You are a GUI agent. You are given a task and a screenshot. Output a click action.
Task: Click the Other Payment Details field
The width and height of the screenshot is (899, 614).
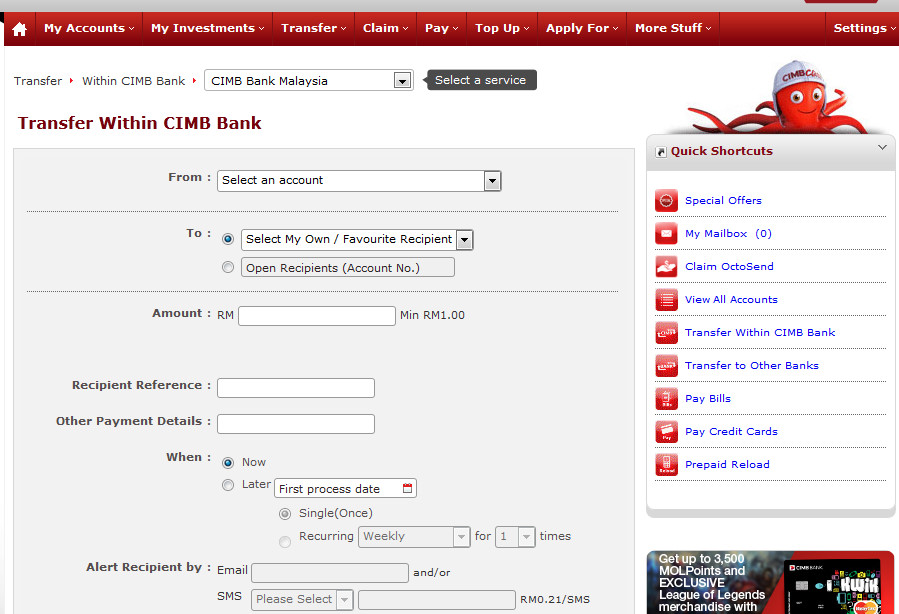coord(296,424)
